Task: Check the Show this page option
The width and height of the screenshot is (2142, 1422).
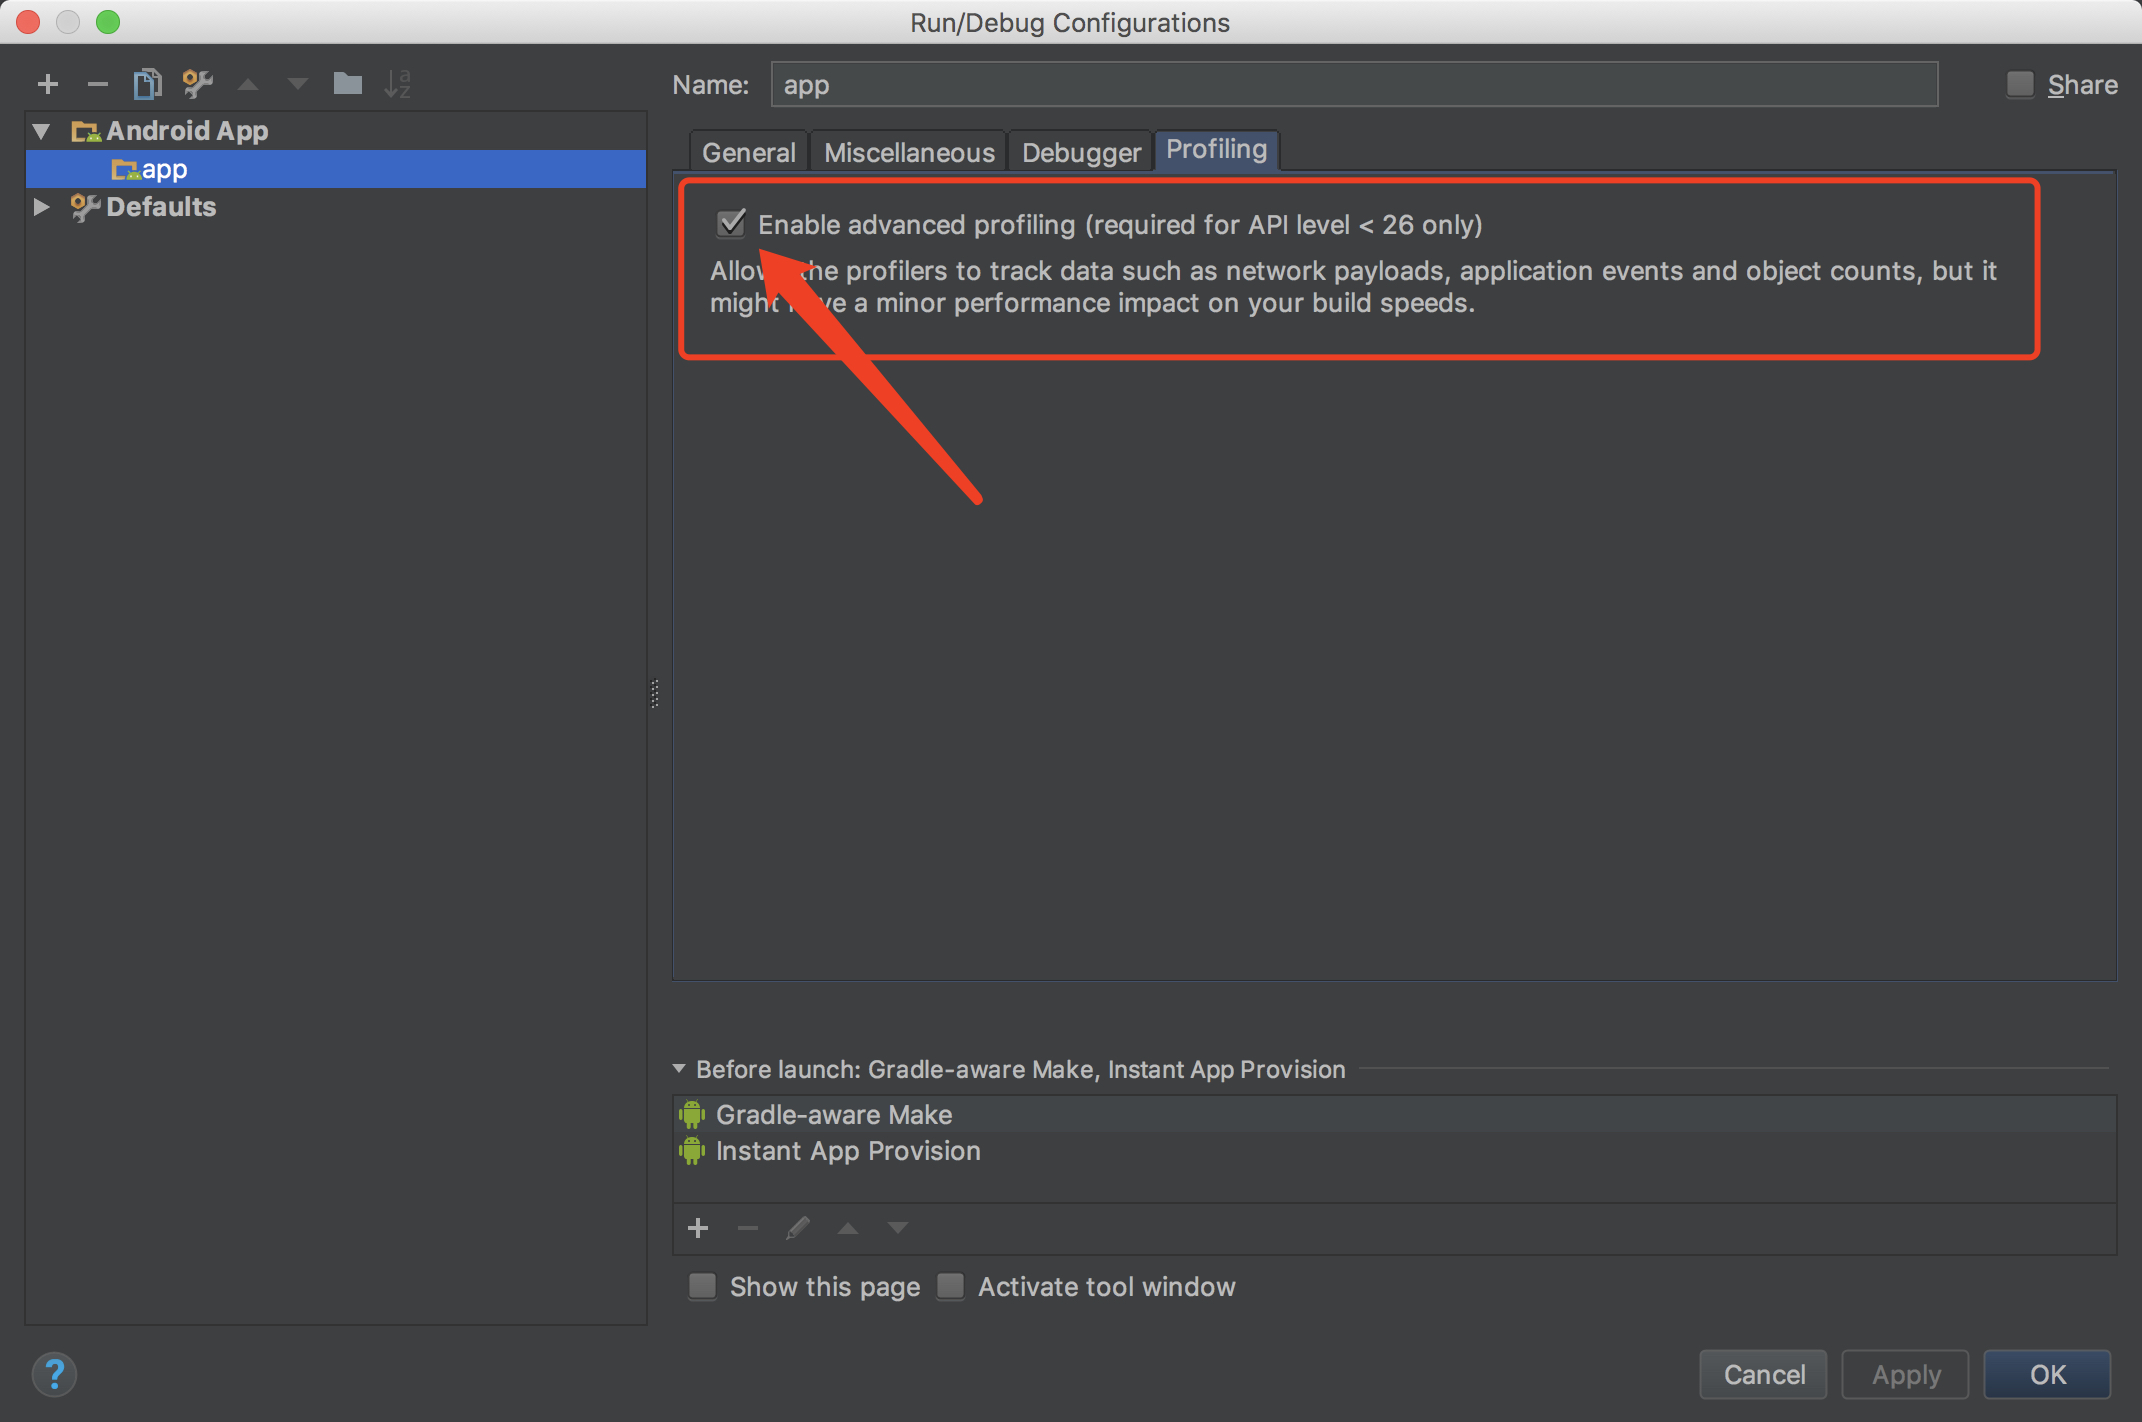Action: pyautogui.click(x=703, y=1286)
